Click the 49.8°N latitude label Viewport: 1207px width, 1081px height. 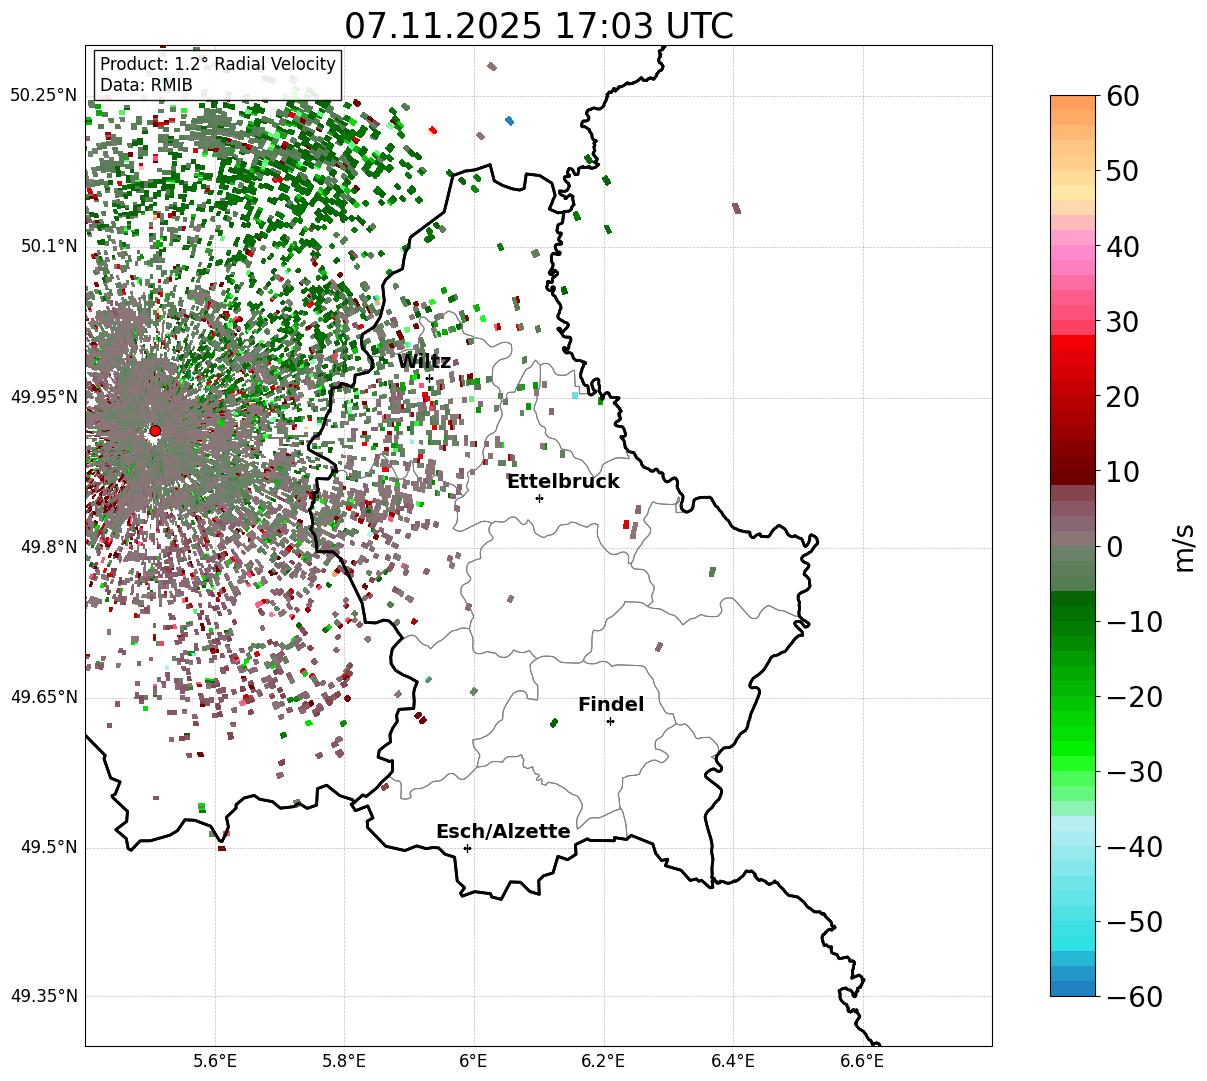click(48, 547)
